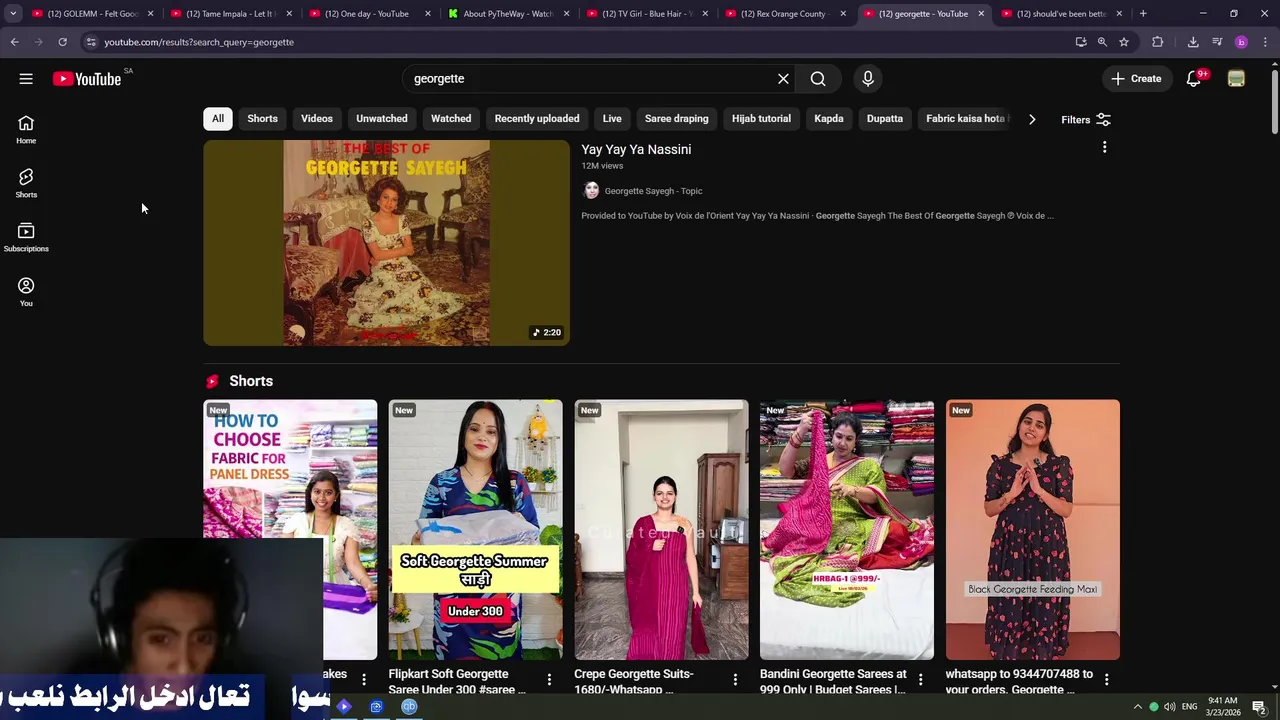Open the account avatar menu
The image size is (1280, 720).
click(x=1237, y=79)
